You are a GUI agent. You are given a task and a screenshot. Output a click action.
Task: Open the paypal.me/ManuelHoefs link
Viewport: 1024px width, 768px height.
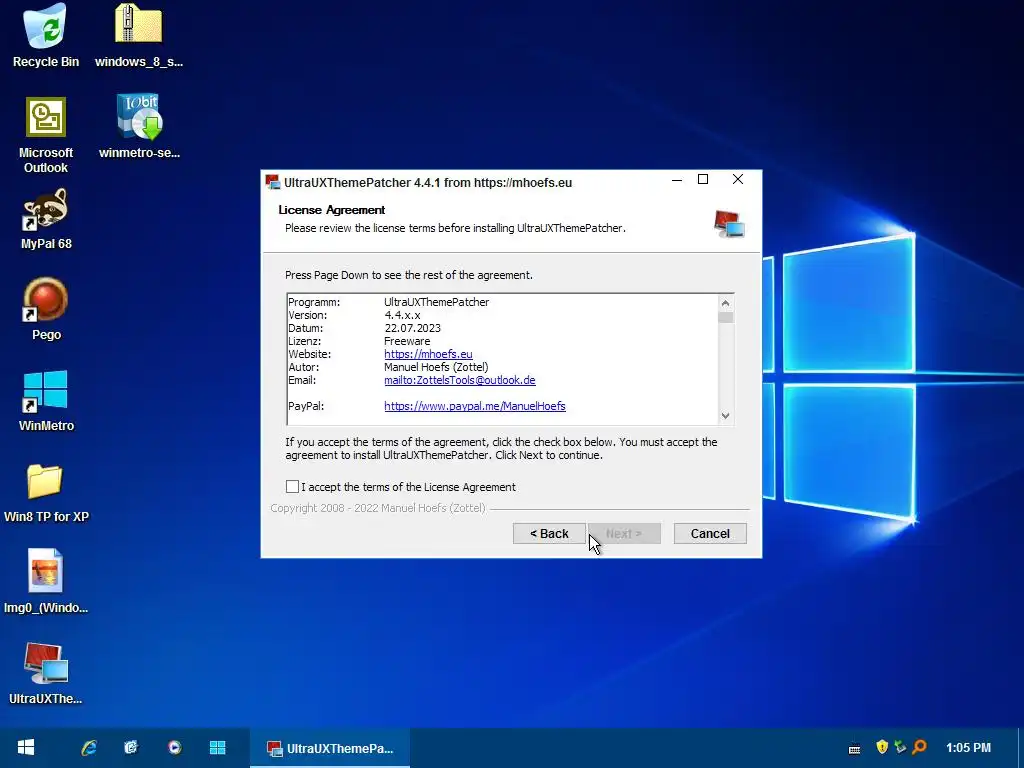click(x=475, y=406)
